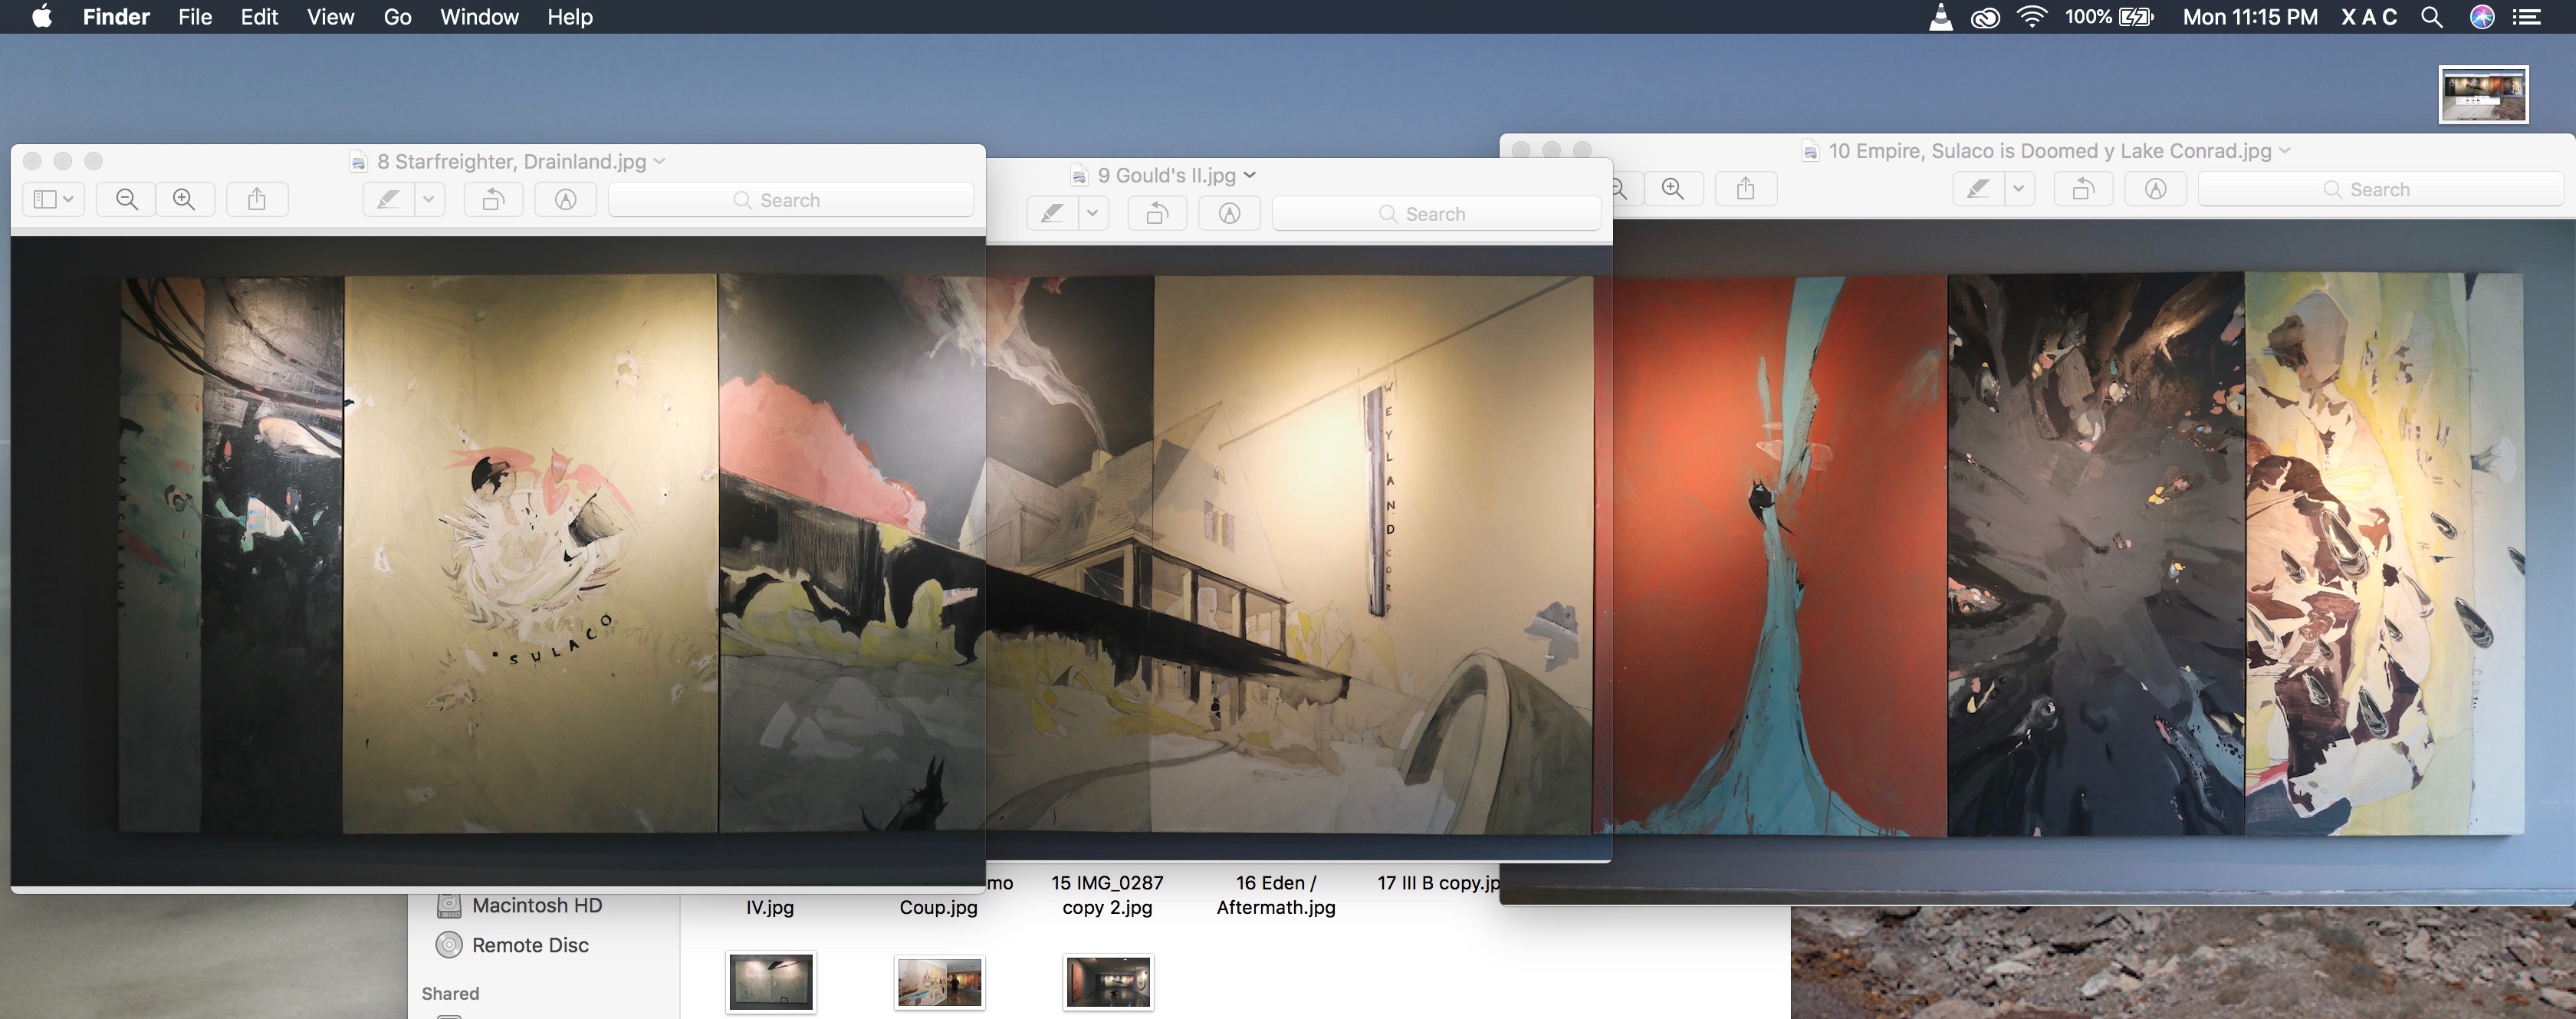This screenshot has width=2576, height=1019.
Task: Select the Coup.jpg file label
Action: tap(938, 907)
